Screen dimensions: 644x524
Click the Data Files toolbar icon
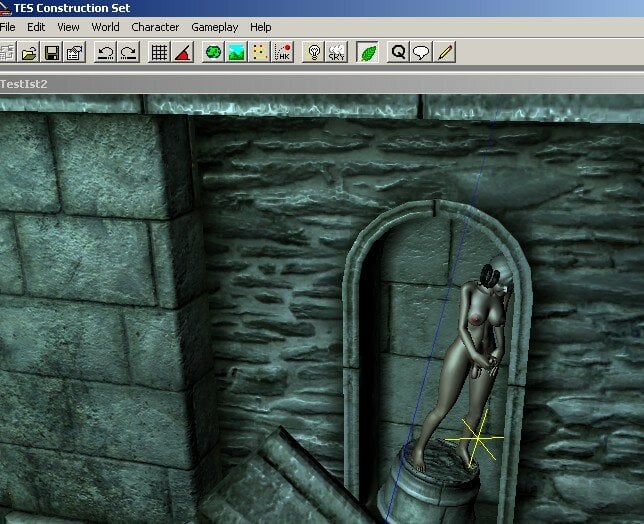pos(7,52)
